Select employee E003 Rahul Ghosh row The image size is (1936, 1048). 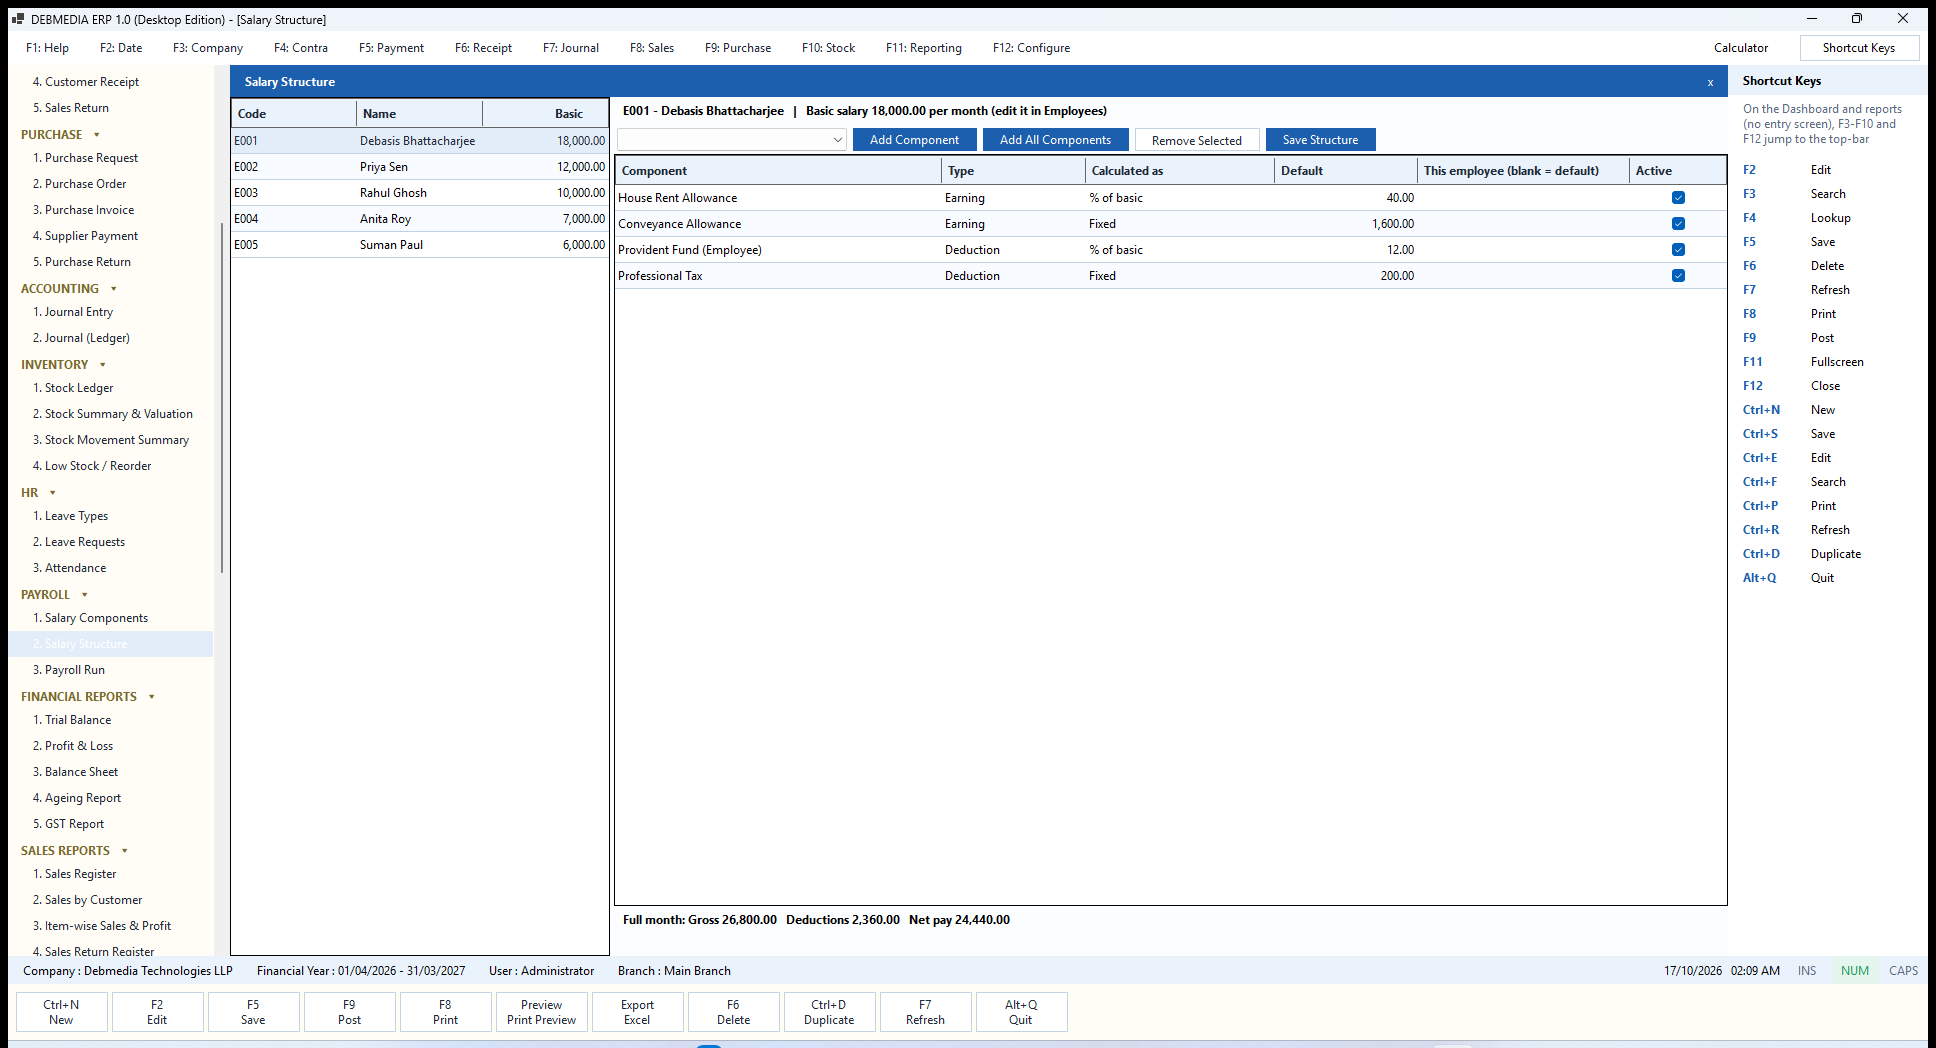(x=420, y=193)
